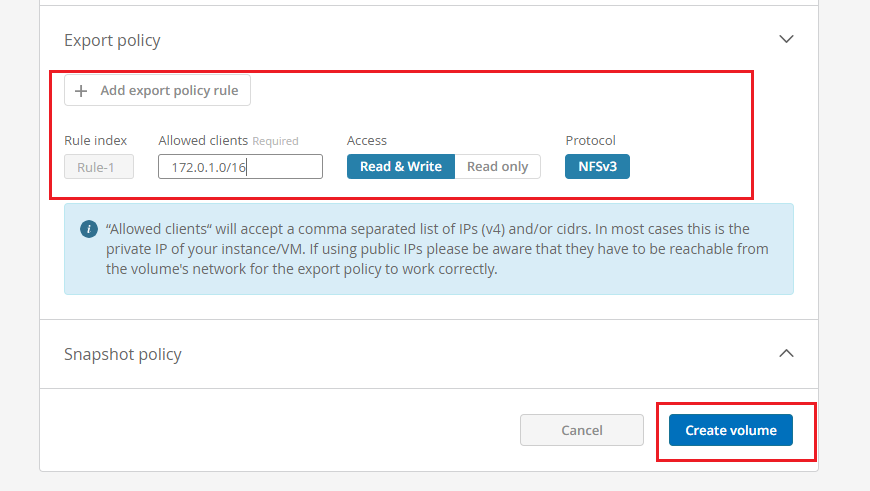Click the info icon in the blue notice

click(89, 230)
